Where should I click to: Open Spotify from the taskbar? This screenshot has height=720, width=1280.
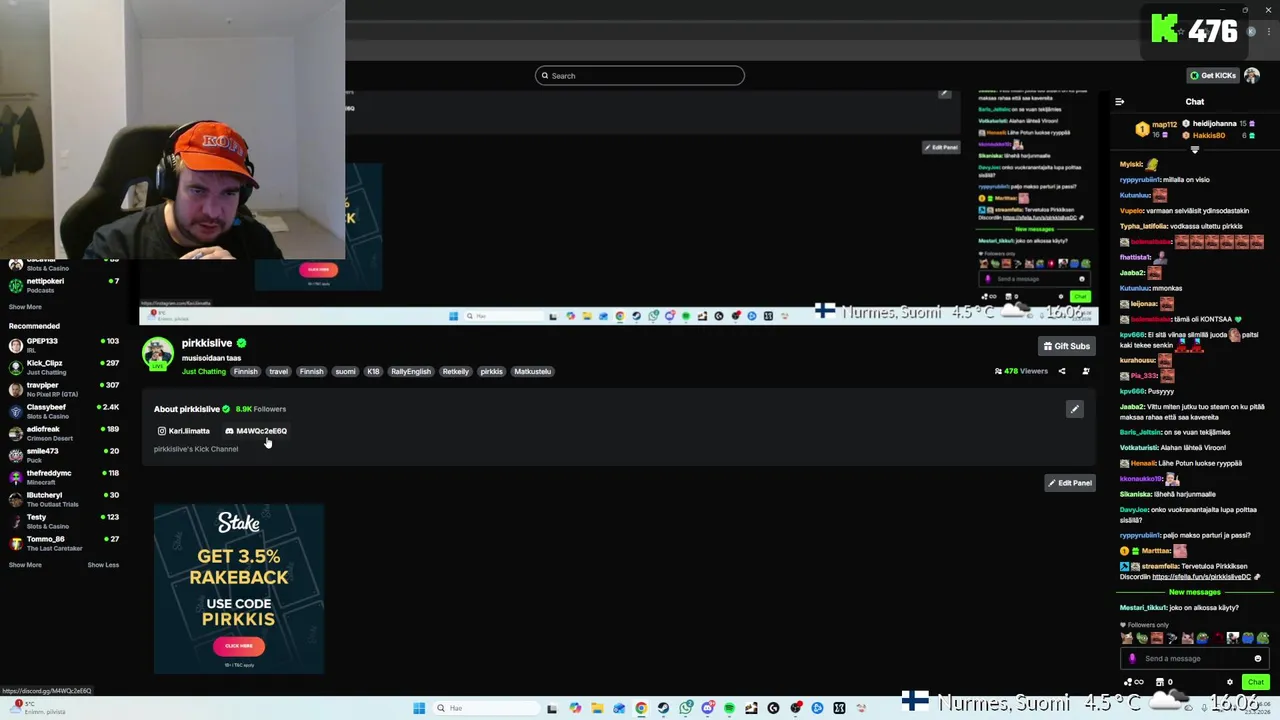tap(729, 708)
